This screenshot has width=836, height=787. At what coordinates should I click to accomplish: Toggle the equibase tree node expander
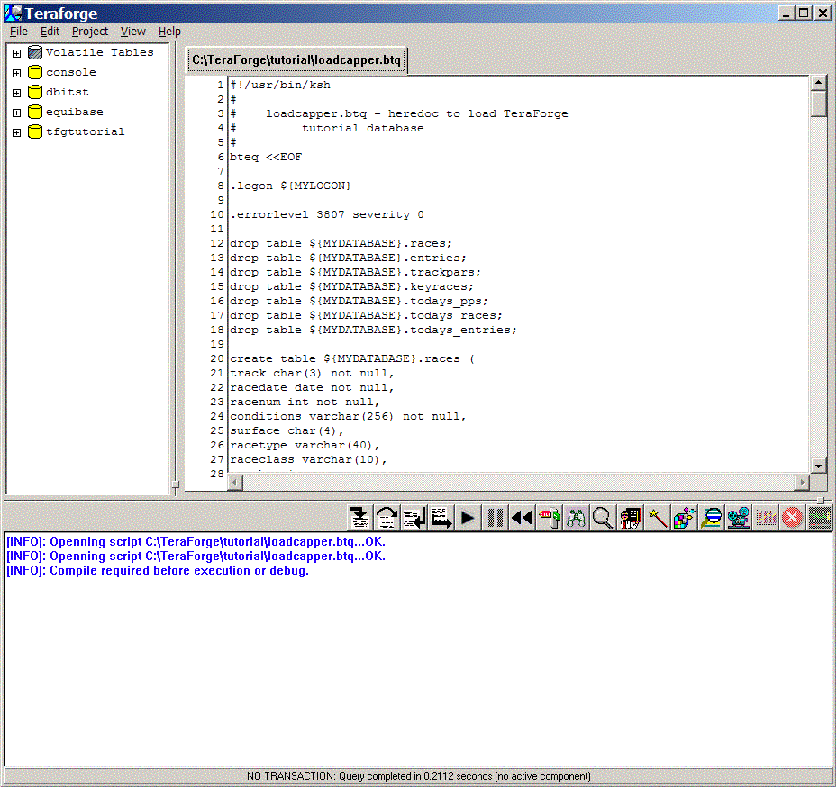point(17,113)
